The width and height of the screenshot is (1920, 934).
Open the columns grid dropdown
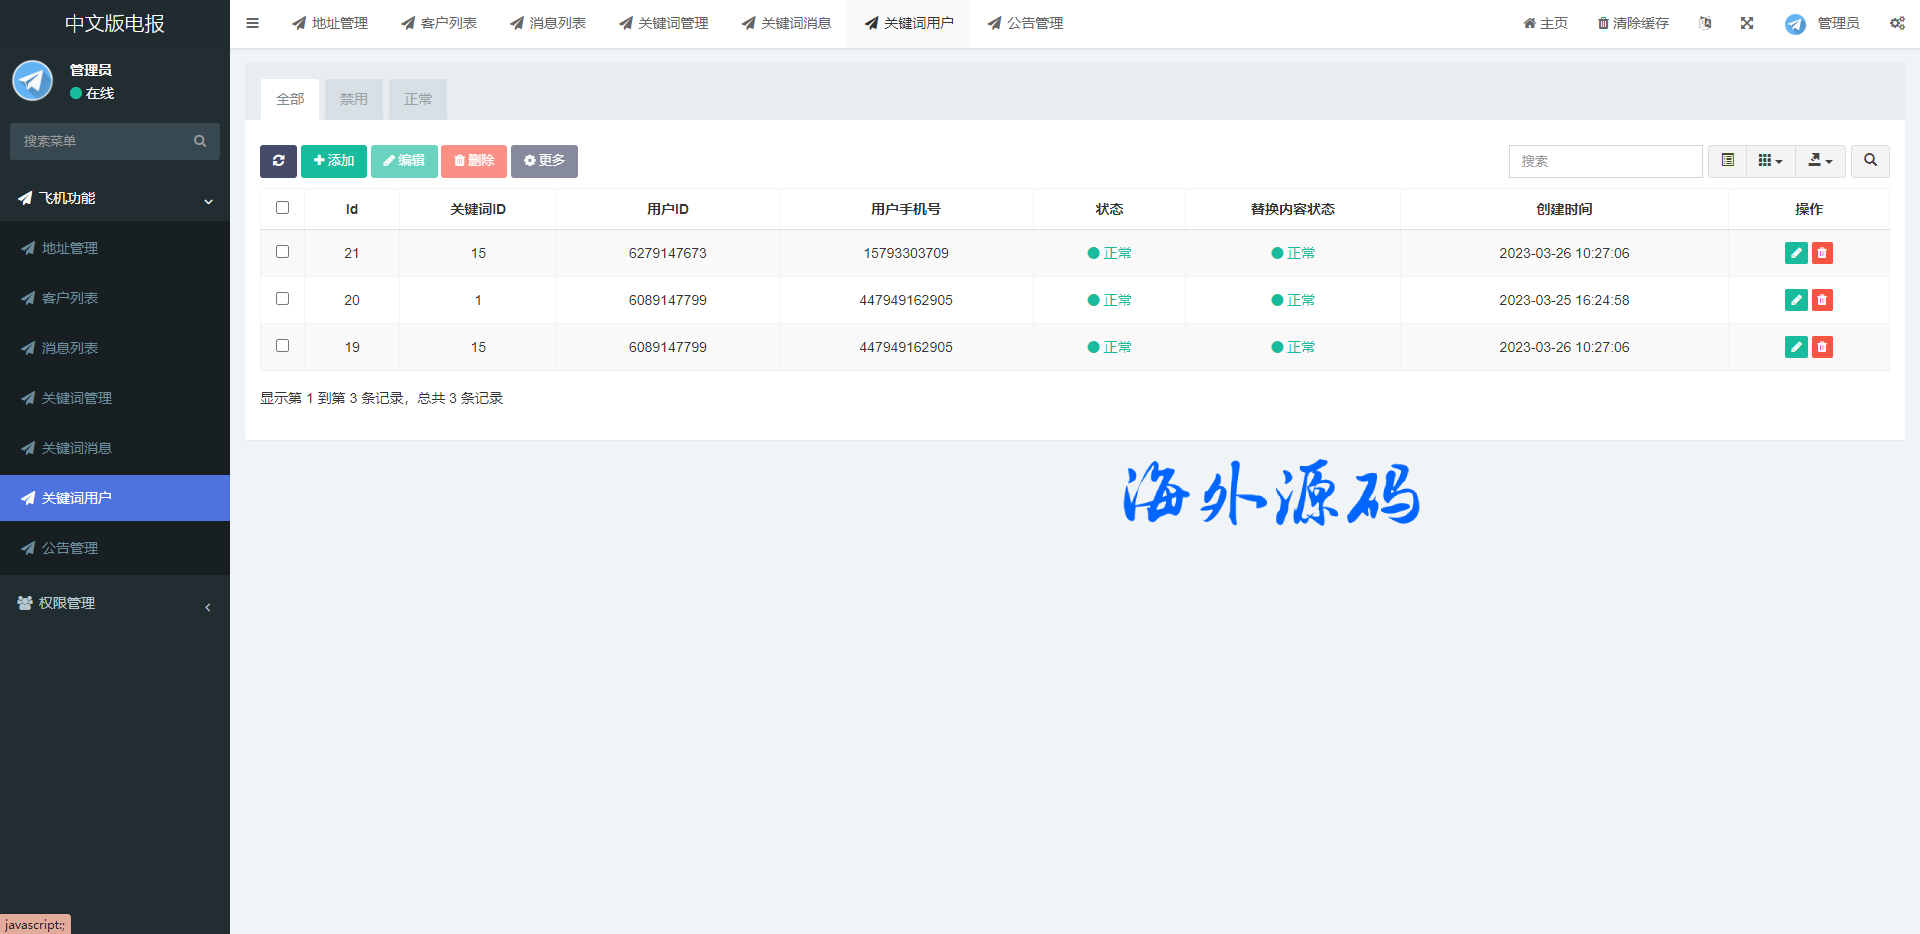pyautogui.click(x=1770, y=161)
